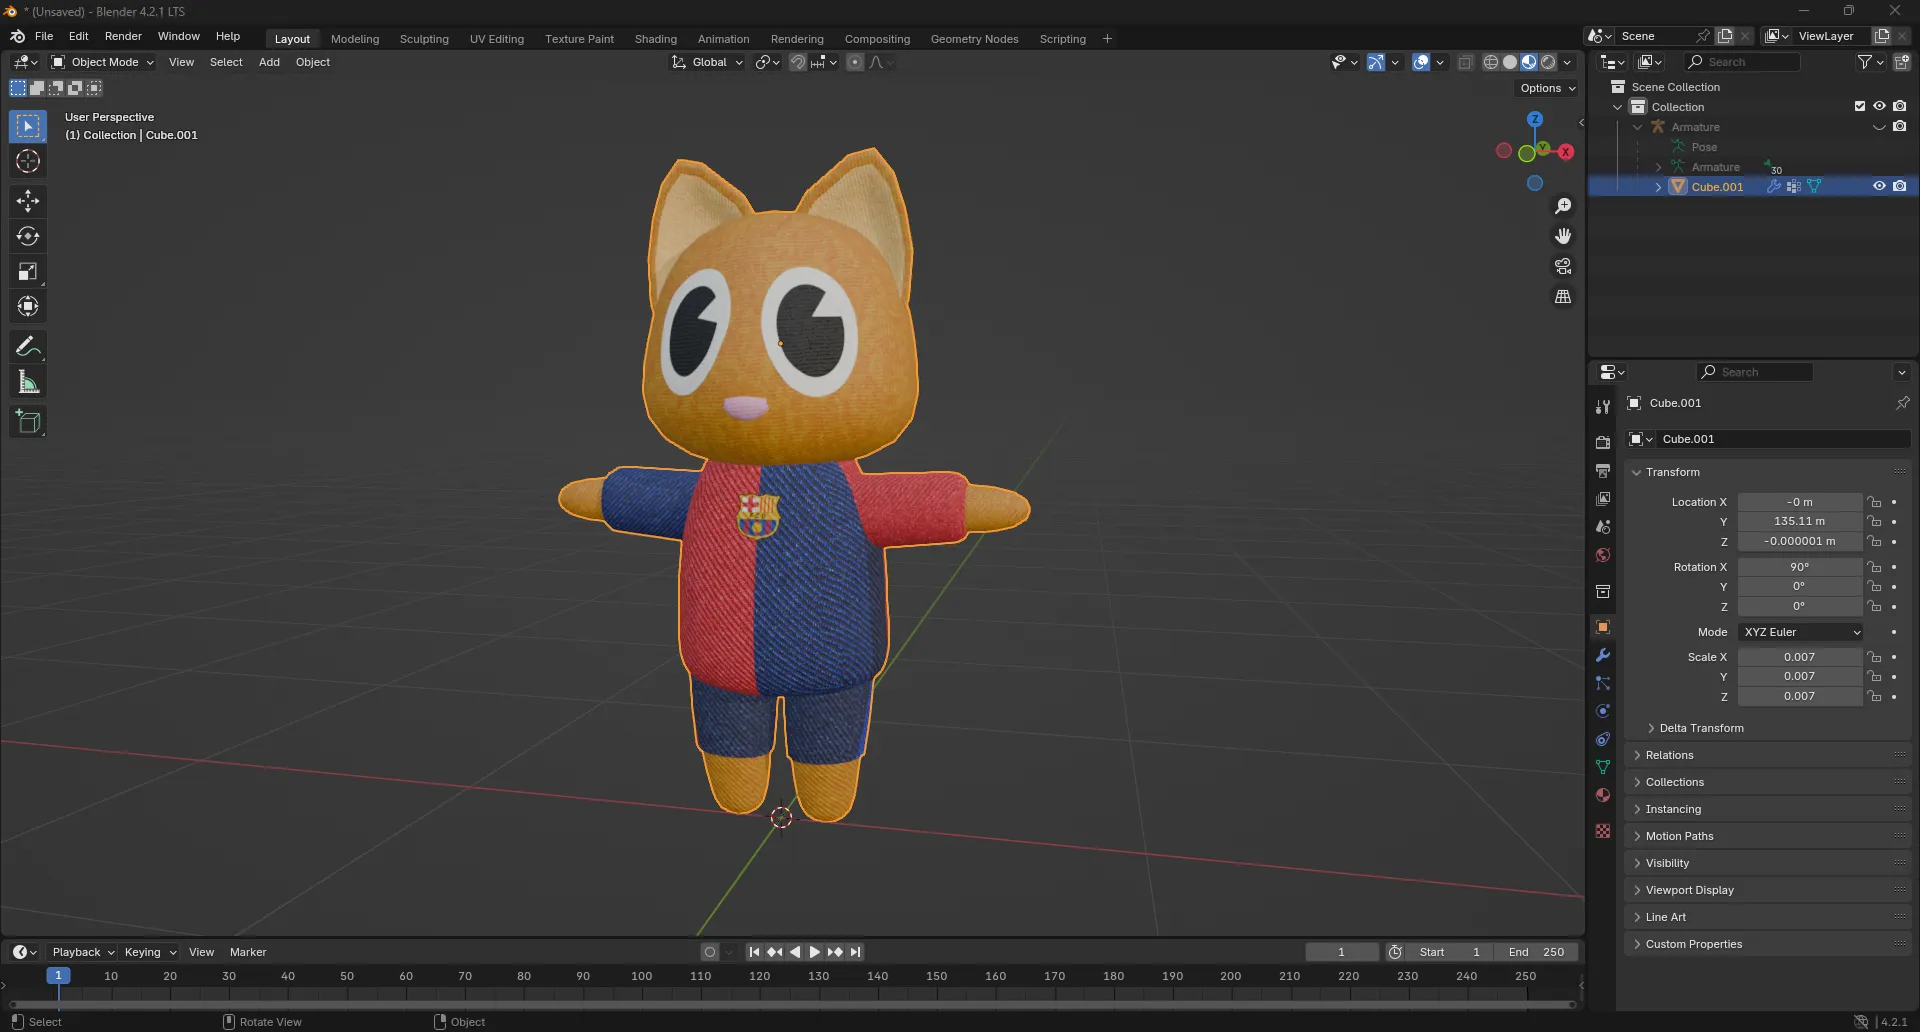The height and width of the screenshot is (1032, 1920).
Task: Add a new workspace with plus button
Action: click(1107, 39)
